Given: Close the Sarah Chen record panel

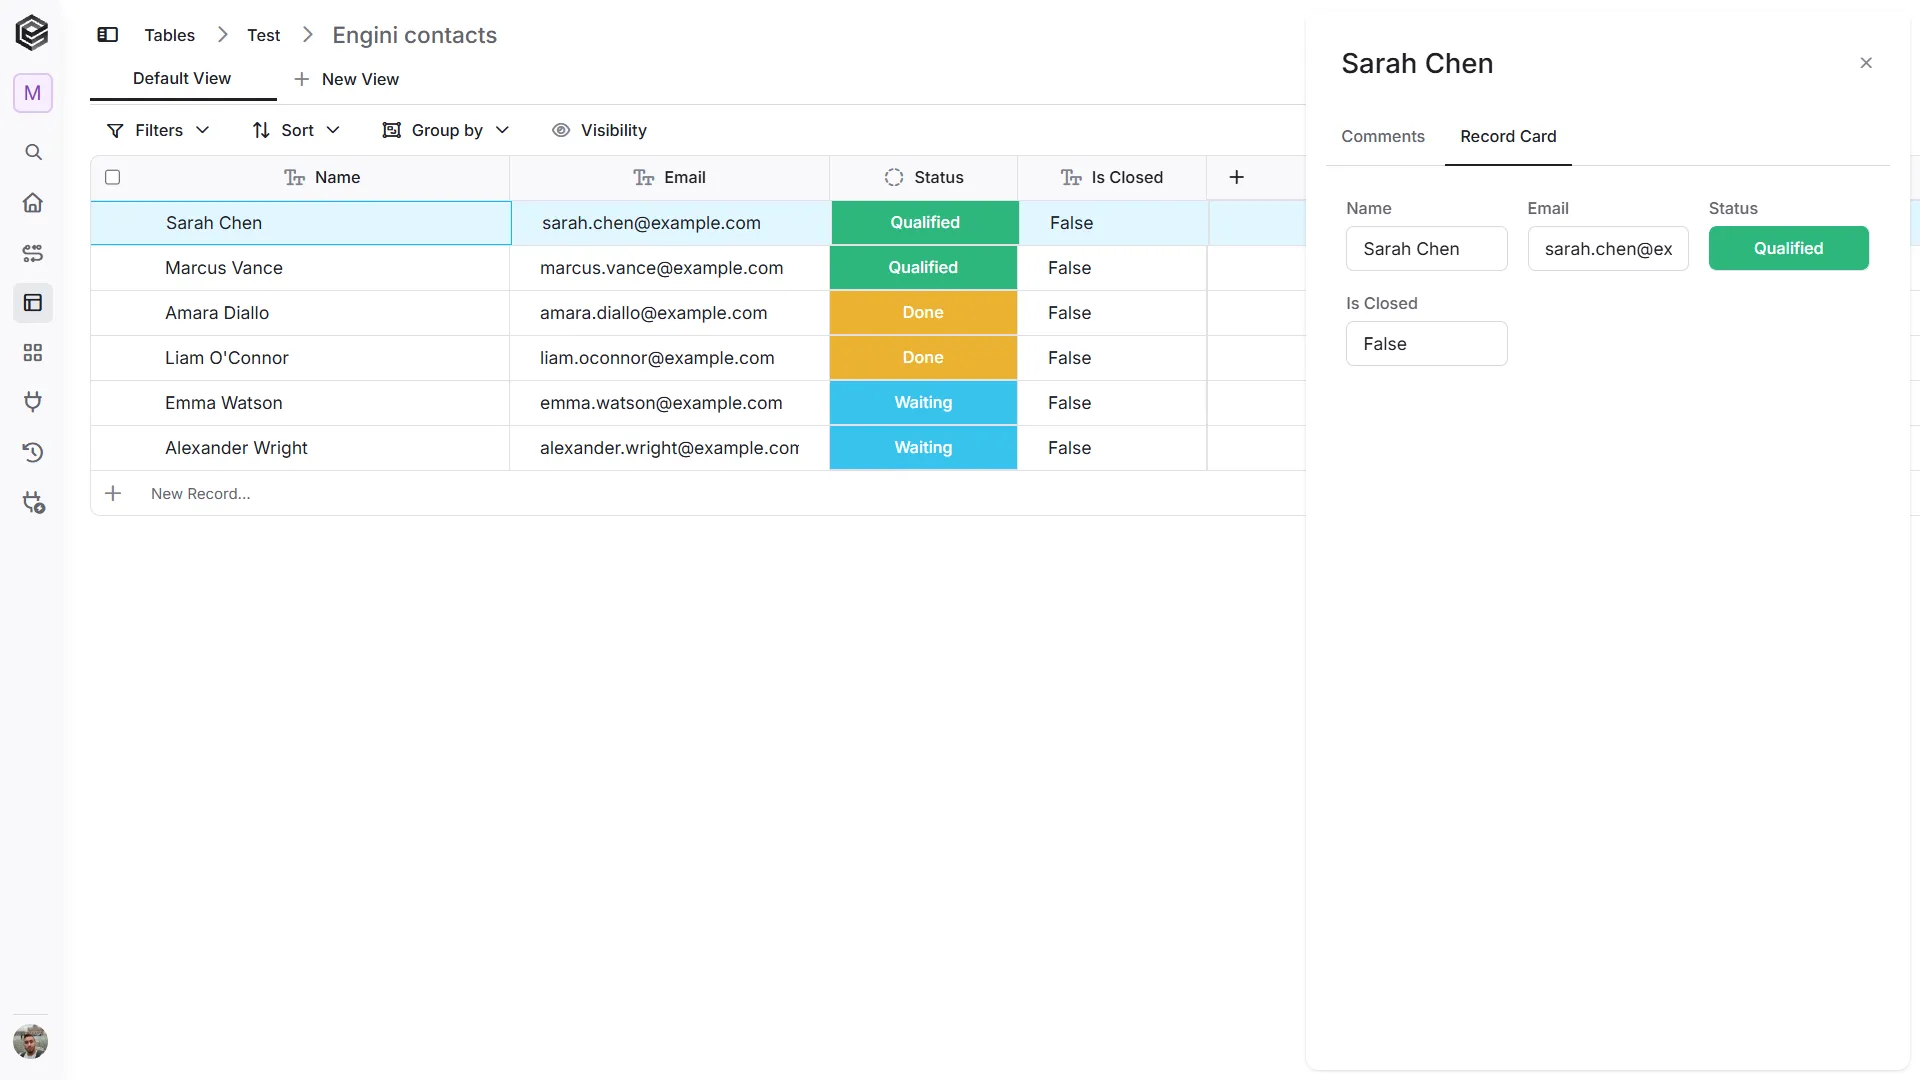Looking at the screenshot, I should pyautogui.click(x=1866, y=63).
